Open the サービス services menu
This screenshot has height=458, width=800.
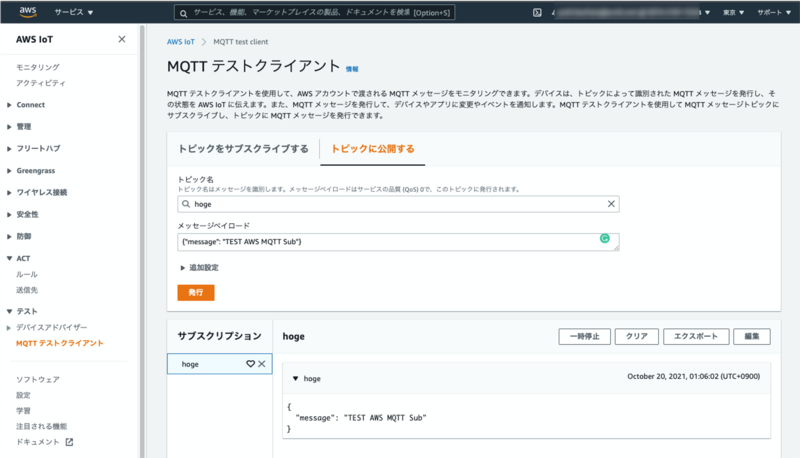tap(73, 12)
